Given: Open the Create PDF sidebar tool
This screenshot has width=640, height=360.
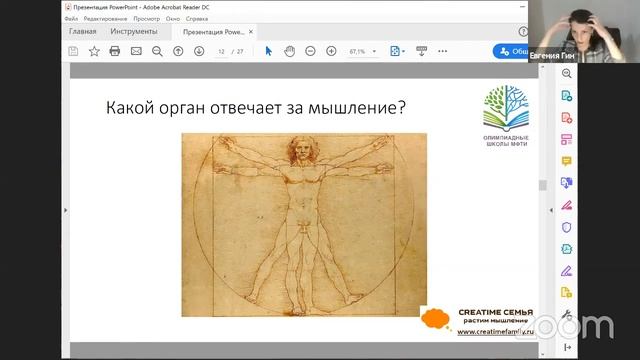Looking at the screenshot, I should tap(567, 118).
